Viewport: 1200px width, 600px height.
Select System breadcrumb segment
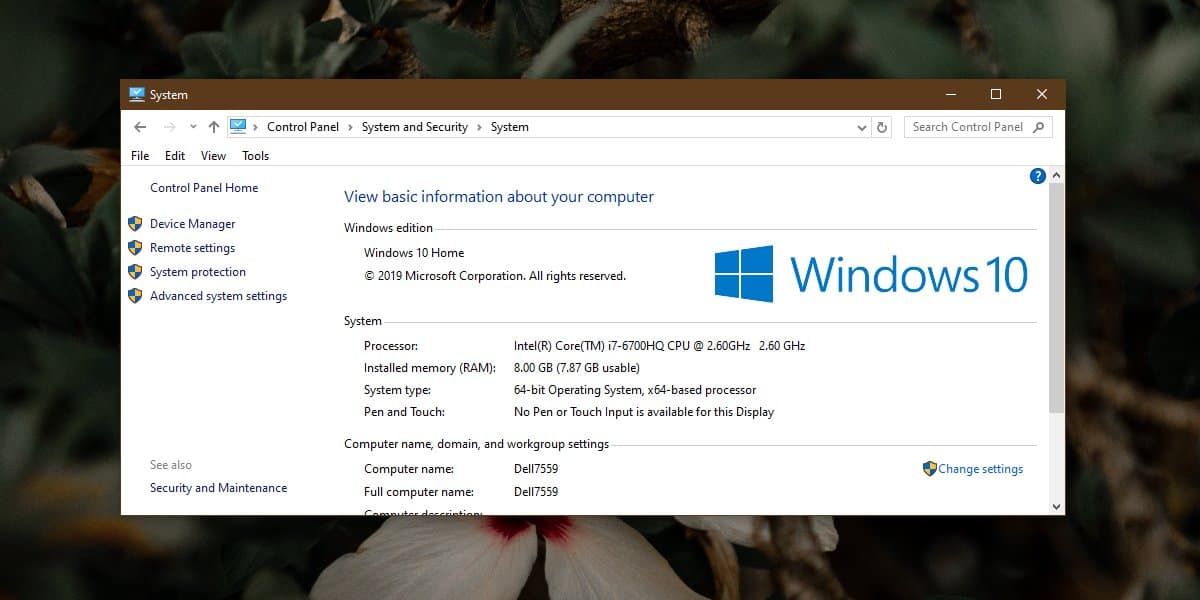click(510, 127)
